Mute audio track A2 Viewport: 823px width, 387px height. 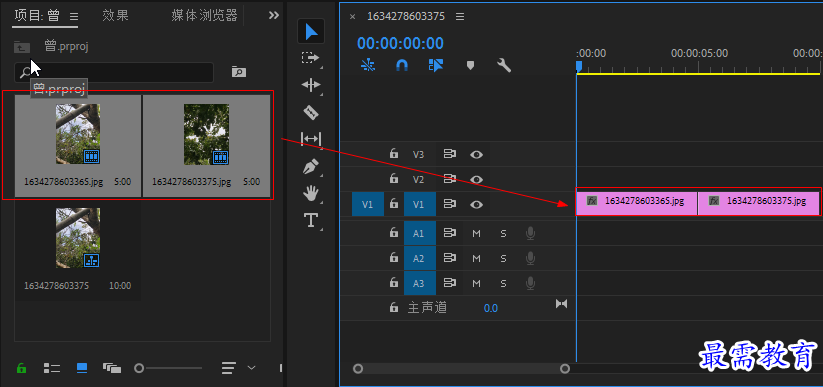pyautogui.click(x=477, y=258)
